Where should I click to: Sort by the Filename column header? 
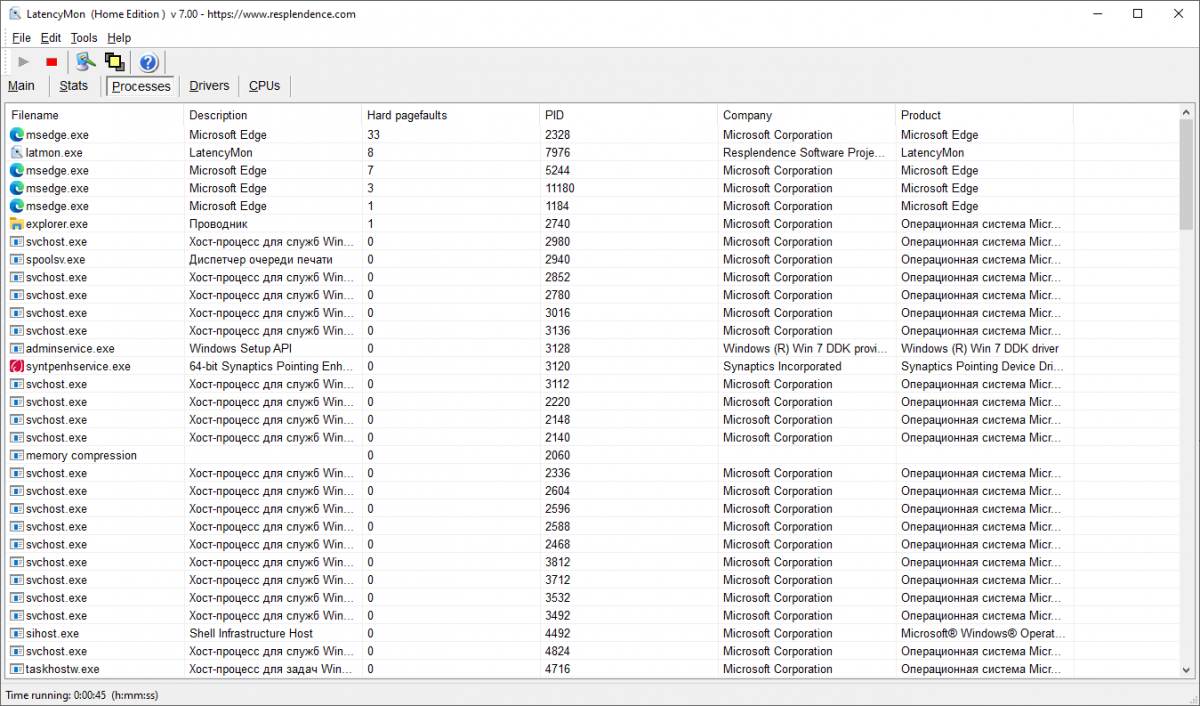tap(95, 115)
